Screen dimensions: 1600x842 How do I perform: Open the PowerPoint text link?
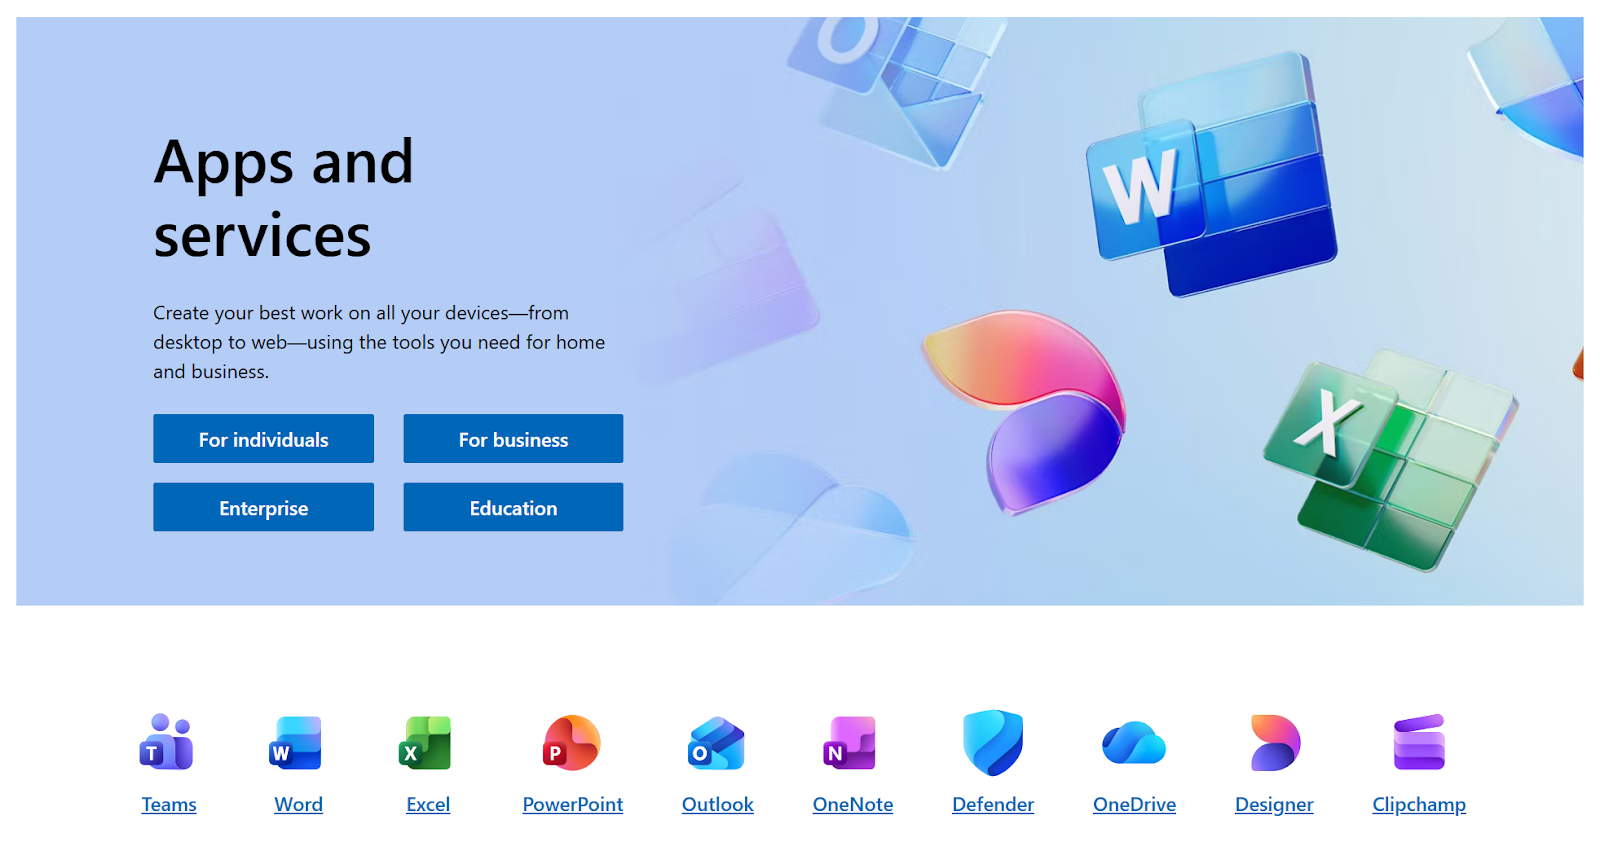pyautogui.click(x=573, y=805)
